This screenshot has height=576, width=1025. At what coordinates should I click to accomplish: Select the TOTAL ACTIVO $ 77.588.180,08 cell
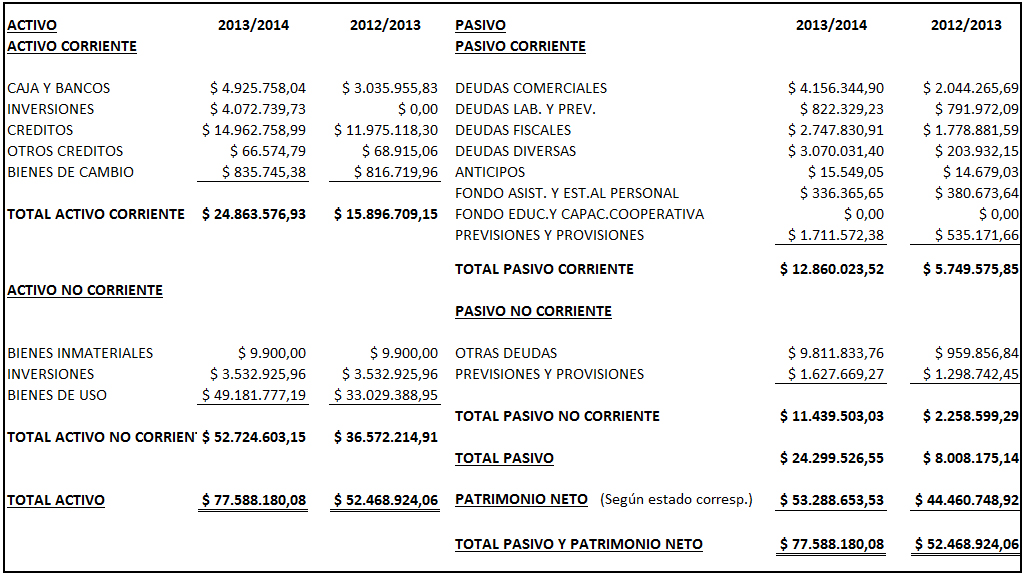click(x=254, y=500)
